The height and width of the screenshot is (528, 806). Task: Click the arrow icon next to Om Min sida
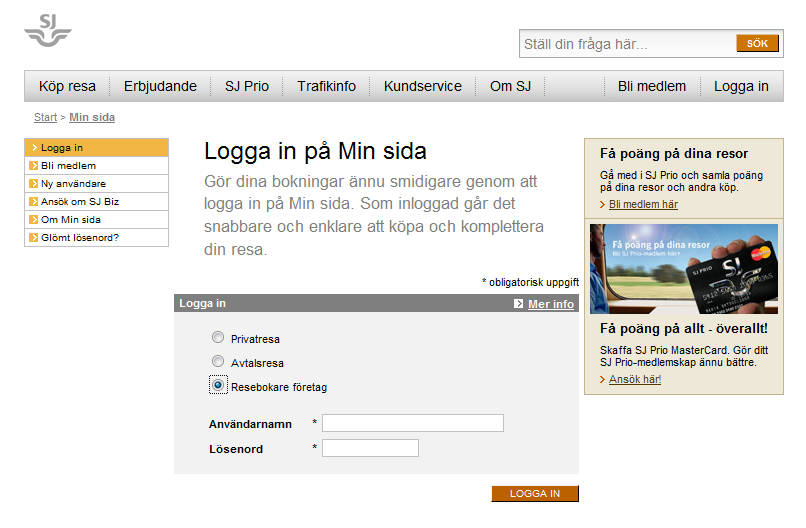(33, 220)
